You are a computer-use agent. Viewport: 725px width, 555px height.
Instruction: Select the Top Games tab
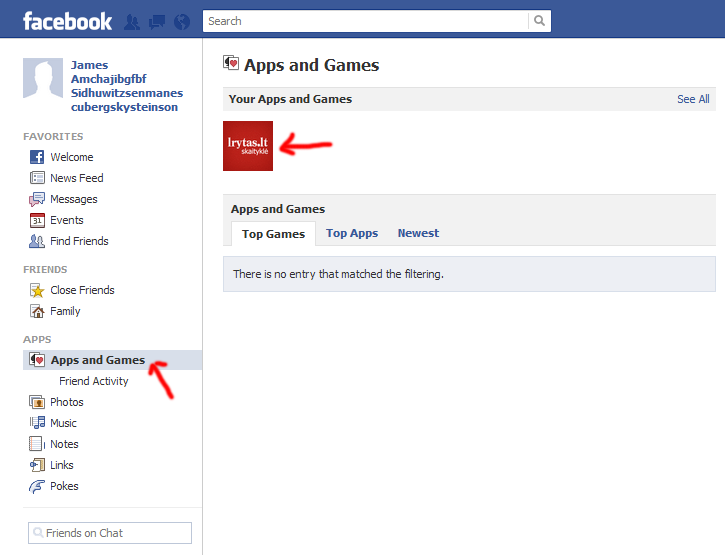(x=273, y=234)
